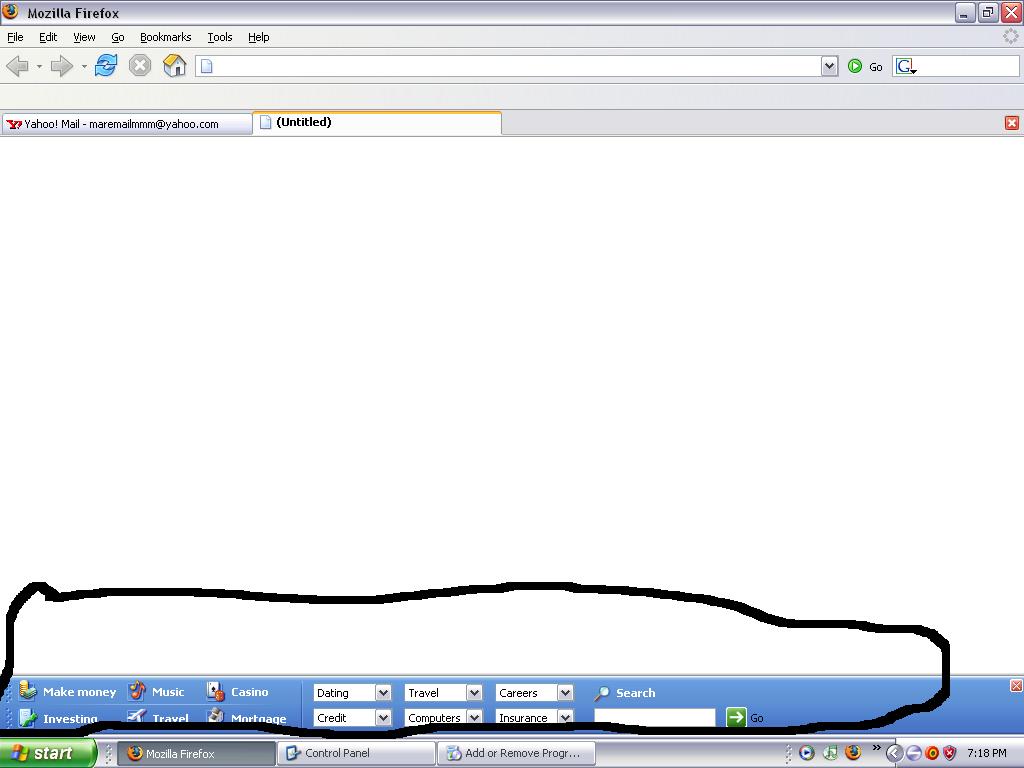Image resolution: width=1024 pixels, height=768 pixels.
Task: Open the View menu
Action: click(84, 37)
